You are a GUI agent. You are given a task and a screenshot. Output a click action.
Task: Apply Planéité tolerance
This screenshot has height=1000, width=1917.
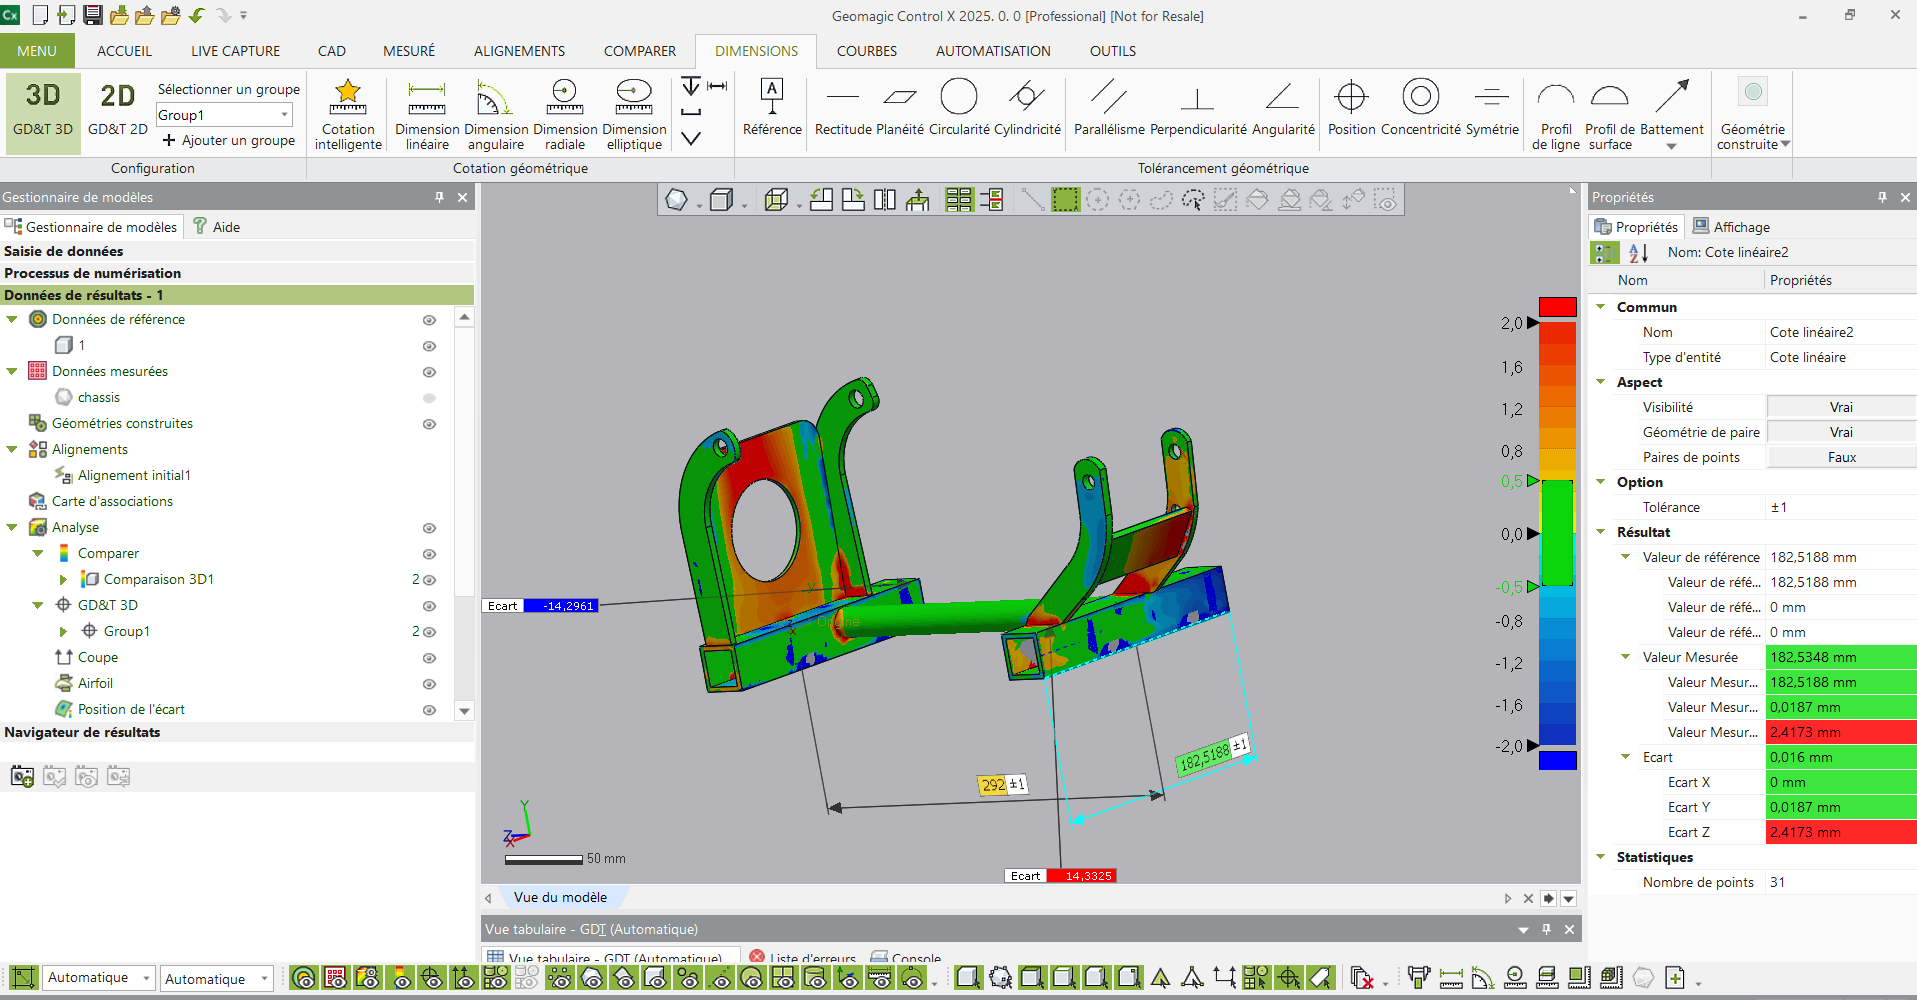[x=900, y=108]
